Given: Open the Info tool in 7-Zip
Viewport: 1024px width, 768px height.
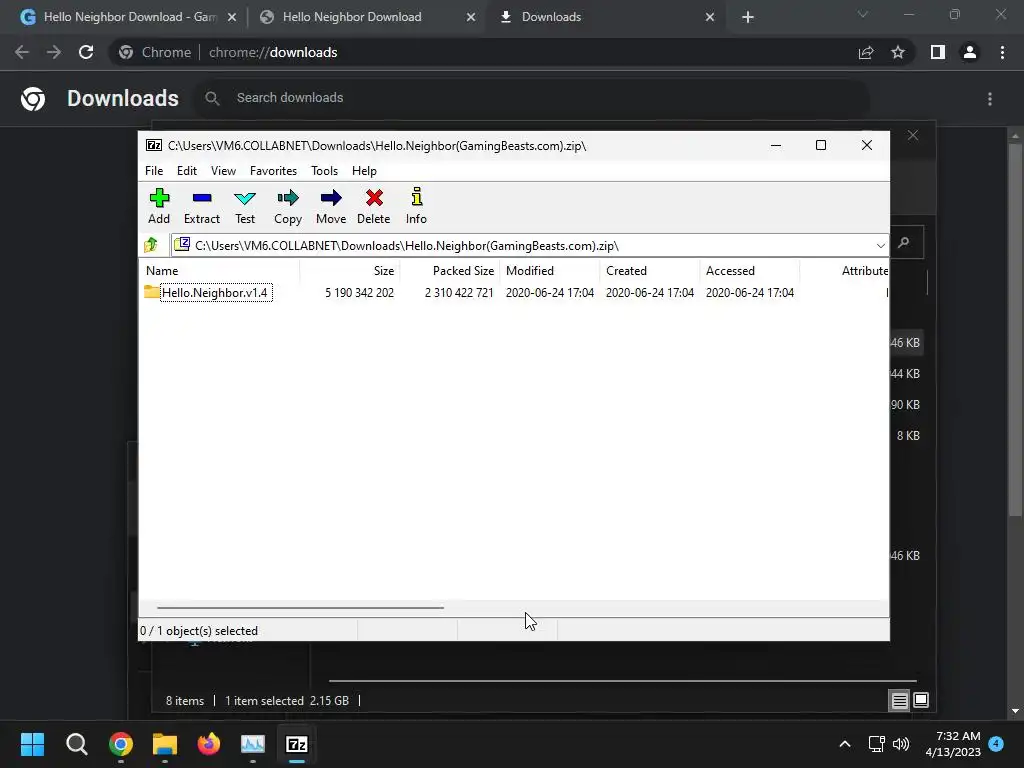Looking at the screenshot, I should [x=416, y=206].
